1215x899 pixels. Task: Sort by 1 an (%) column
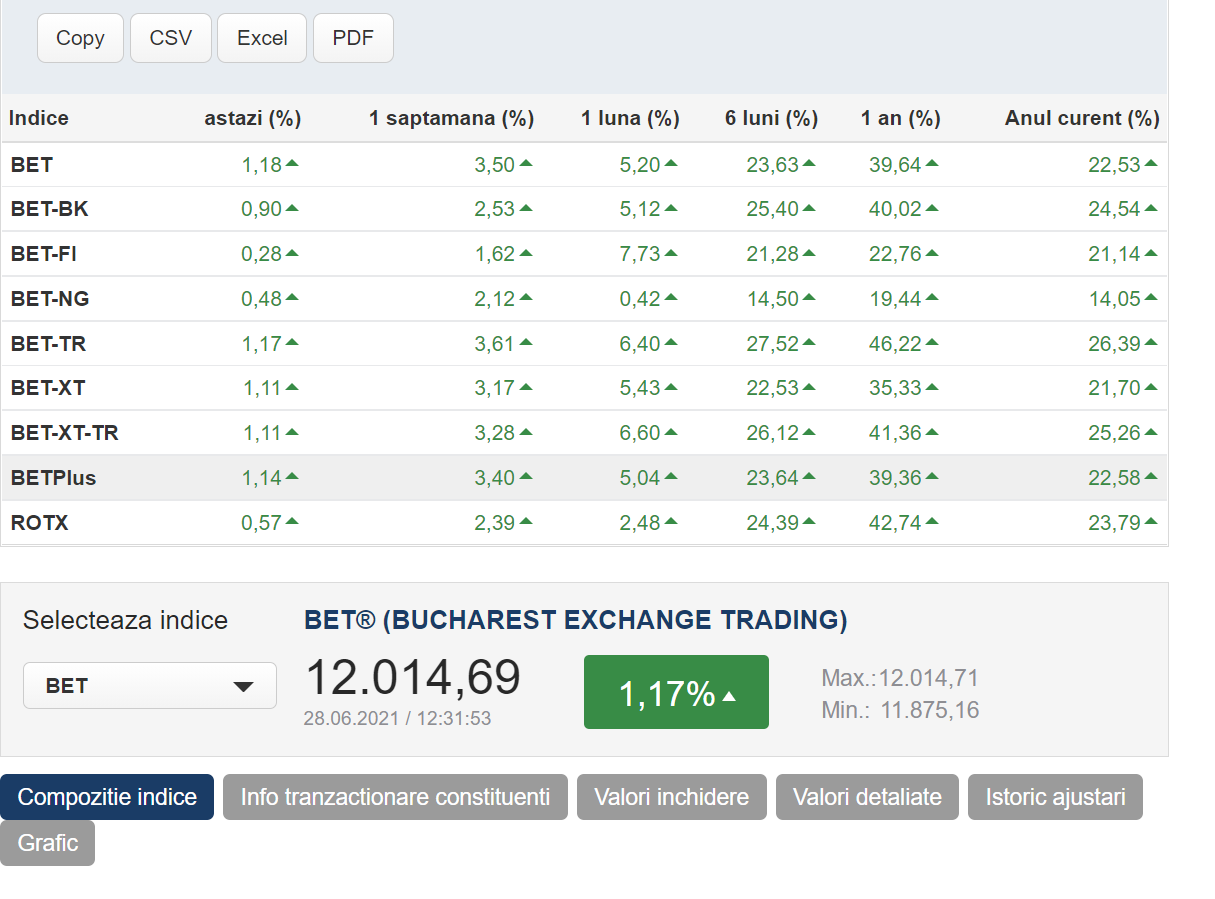click(x=901, y=118)
